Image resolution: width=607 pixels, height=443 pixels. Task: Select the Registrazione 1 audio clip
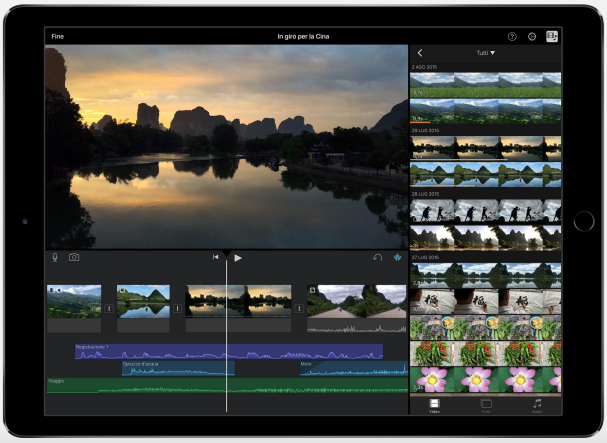(x=229, y=351)
